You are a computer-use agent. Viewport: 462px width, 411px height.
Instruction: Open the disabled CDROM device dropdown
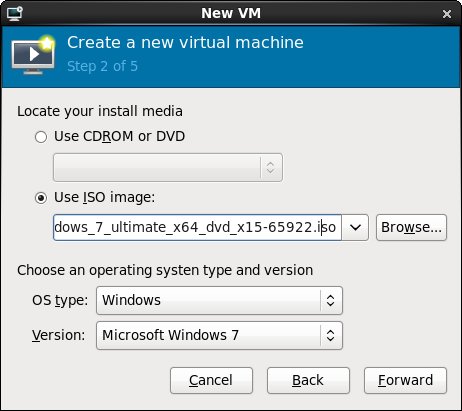pyautogui.click(x=168, y=167)
